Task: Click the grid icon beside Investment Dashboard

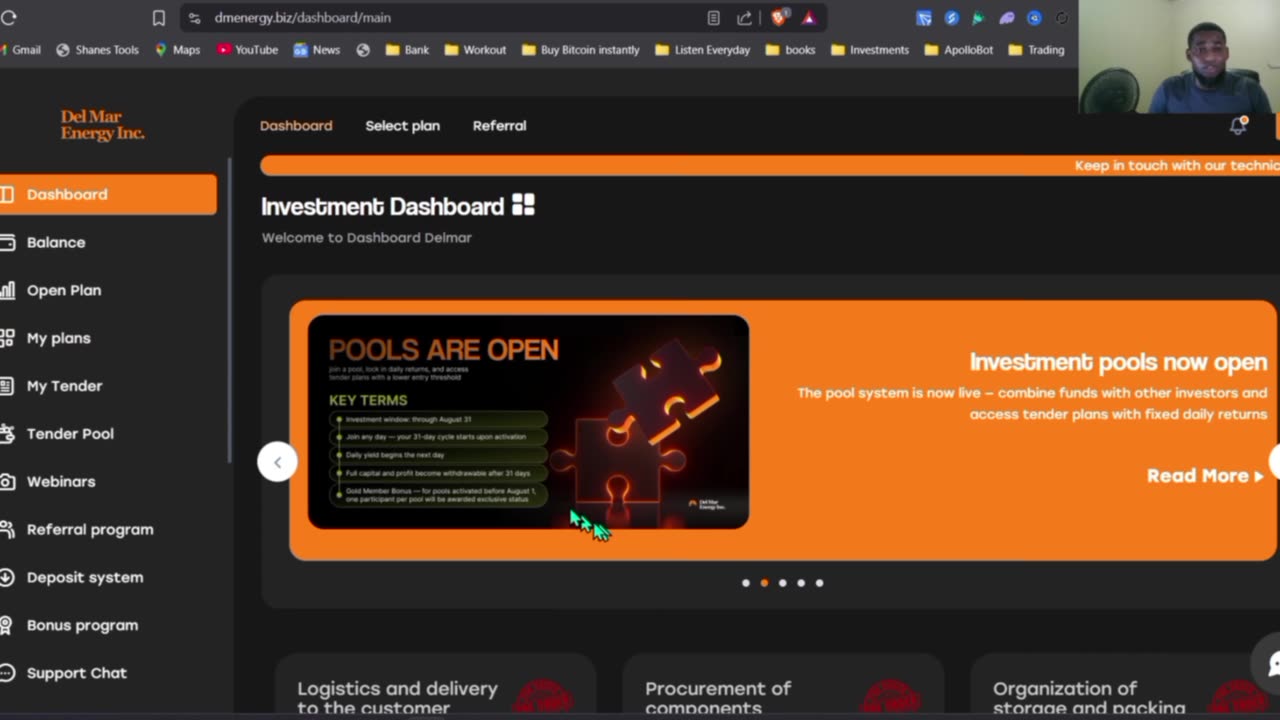Action: (x=523, y=205)
